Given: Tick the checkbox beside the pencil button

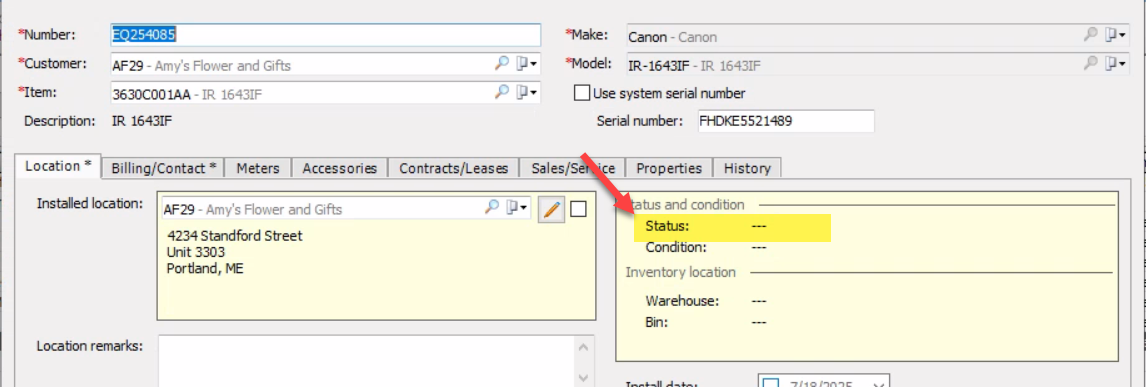Looking at the screenshot, I should 578,209.
